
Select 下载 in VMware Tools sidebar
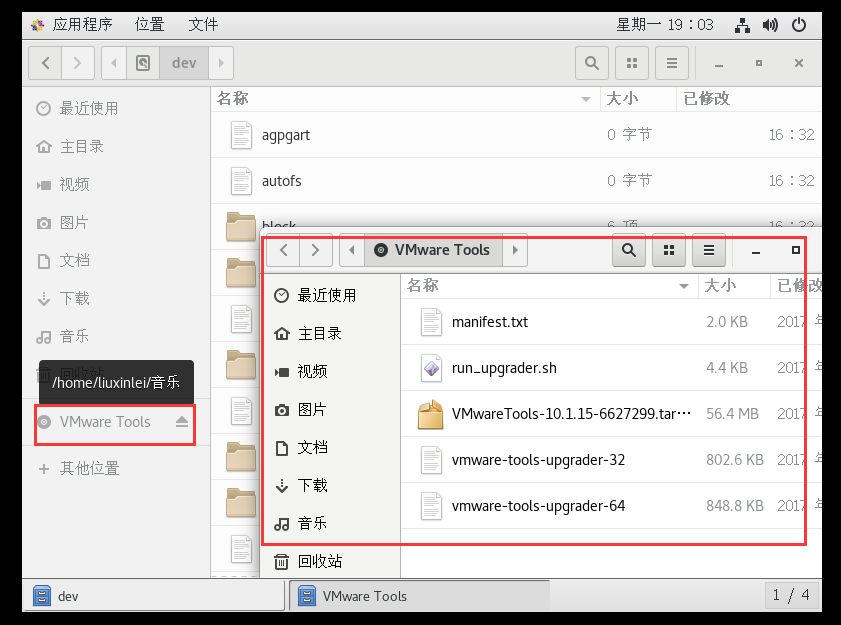[x=330, y=486]
